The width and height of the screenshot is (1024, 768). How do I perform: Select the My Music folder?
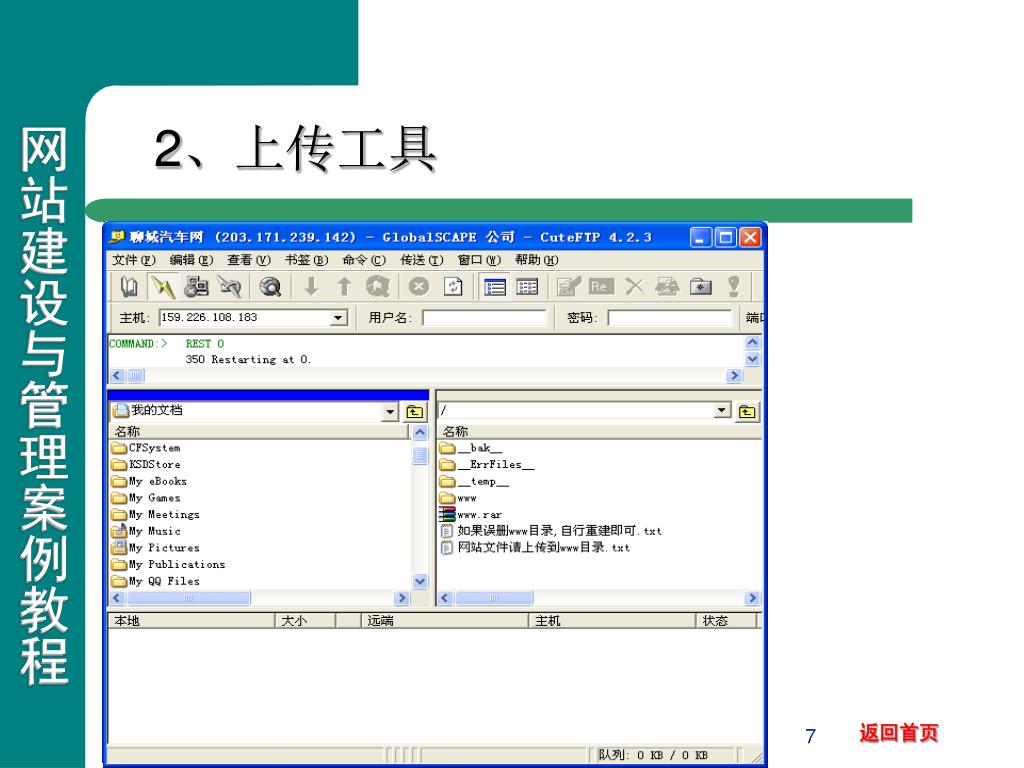pos(146,531)
